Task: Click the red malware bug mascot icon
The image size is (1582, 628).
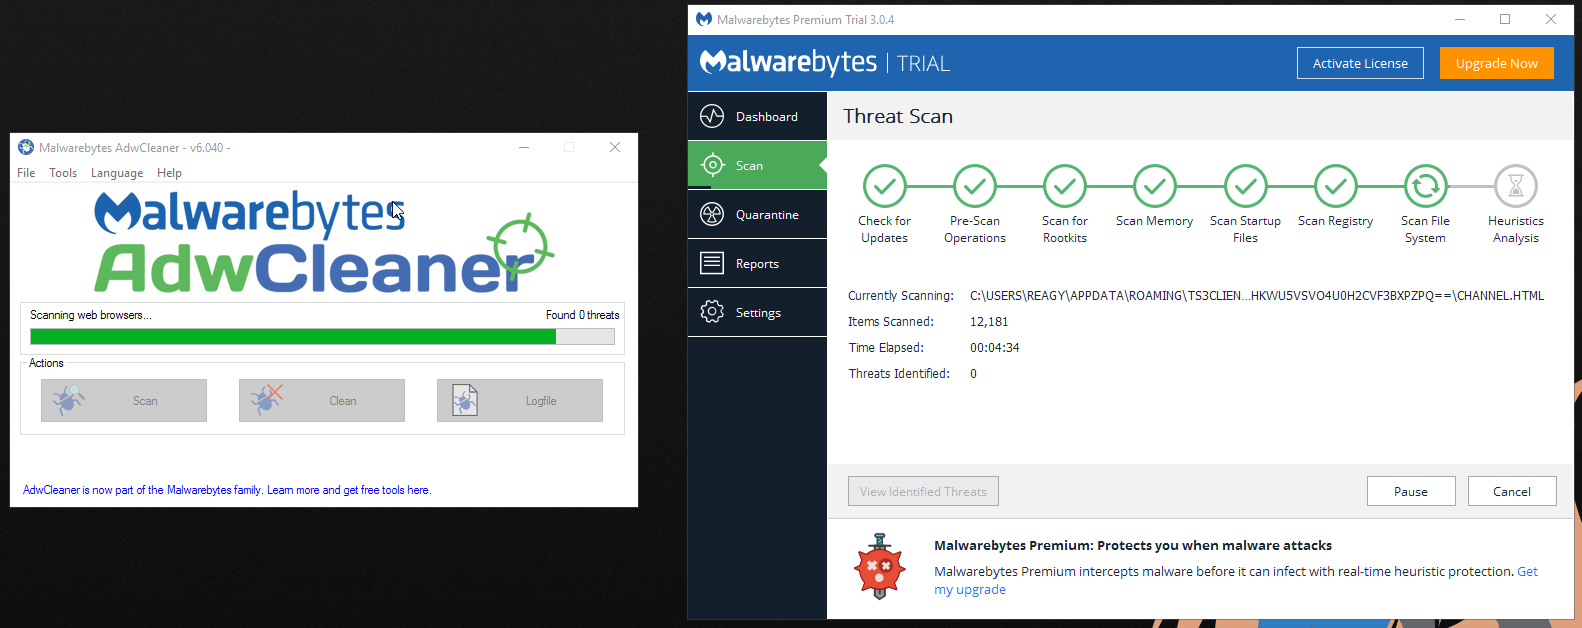Action: (879, 566)
